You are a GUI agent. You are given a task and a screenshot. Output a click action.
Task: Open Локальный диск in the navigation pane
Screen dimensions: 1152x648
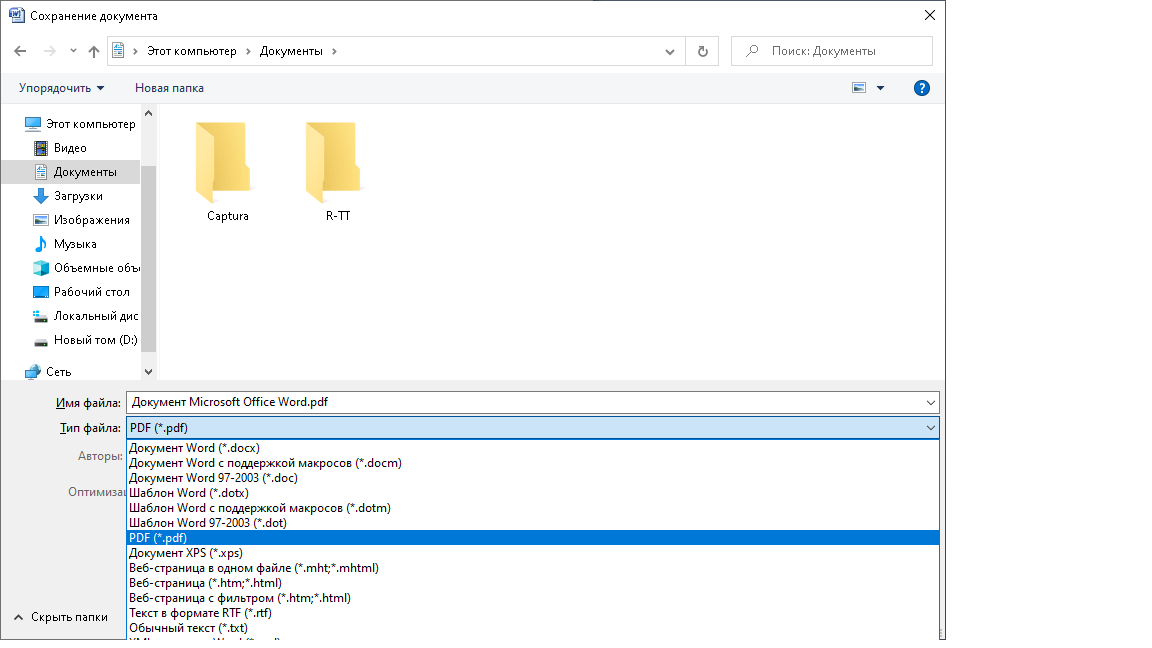point(85,316)
